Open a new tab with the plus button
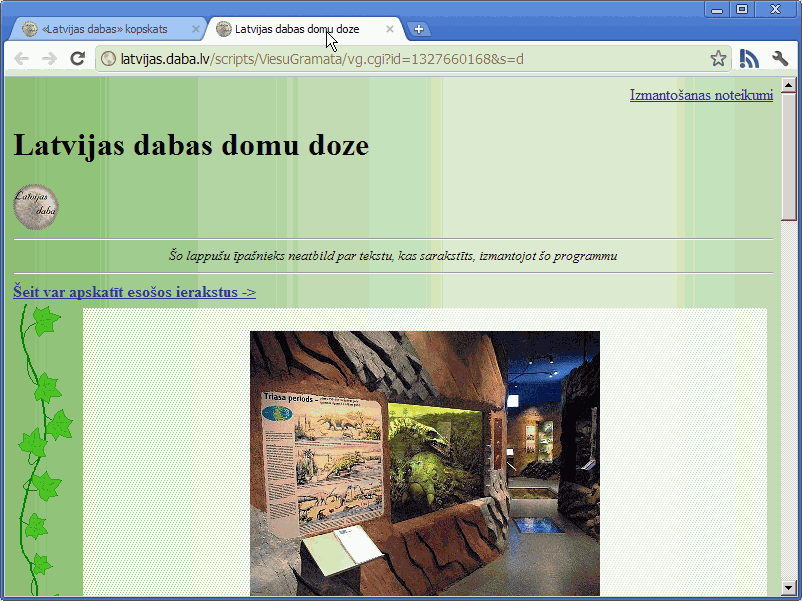 (419, 29)
